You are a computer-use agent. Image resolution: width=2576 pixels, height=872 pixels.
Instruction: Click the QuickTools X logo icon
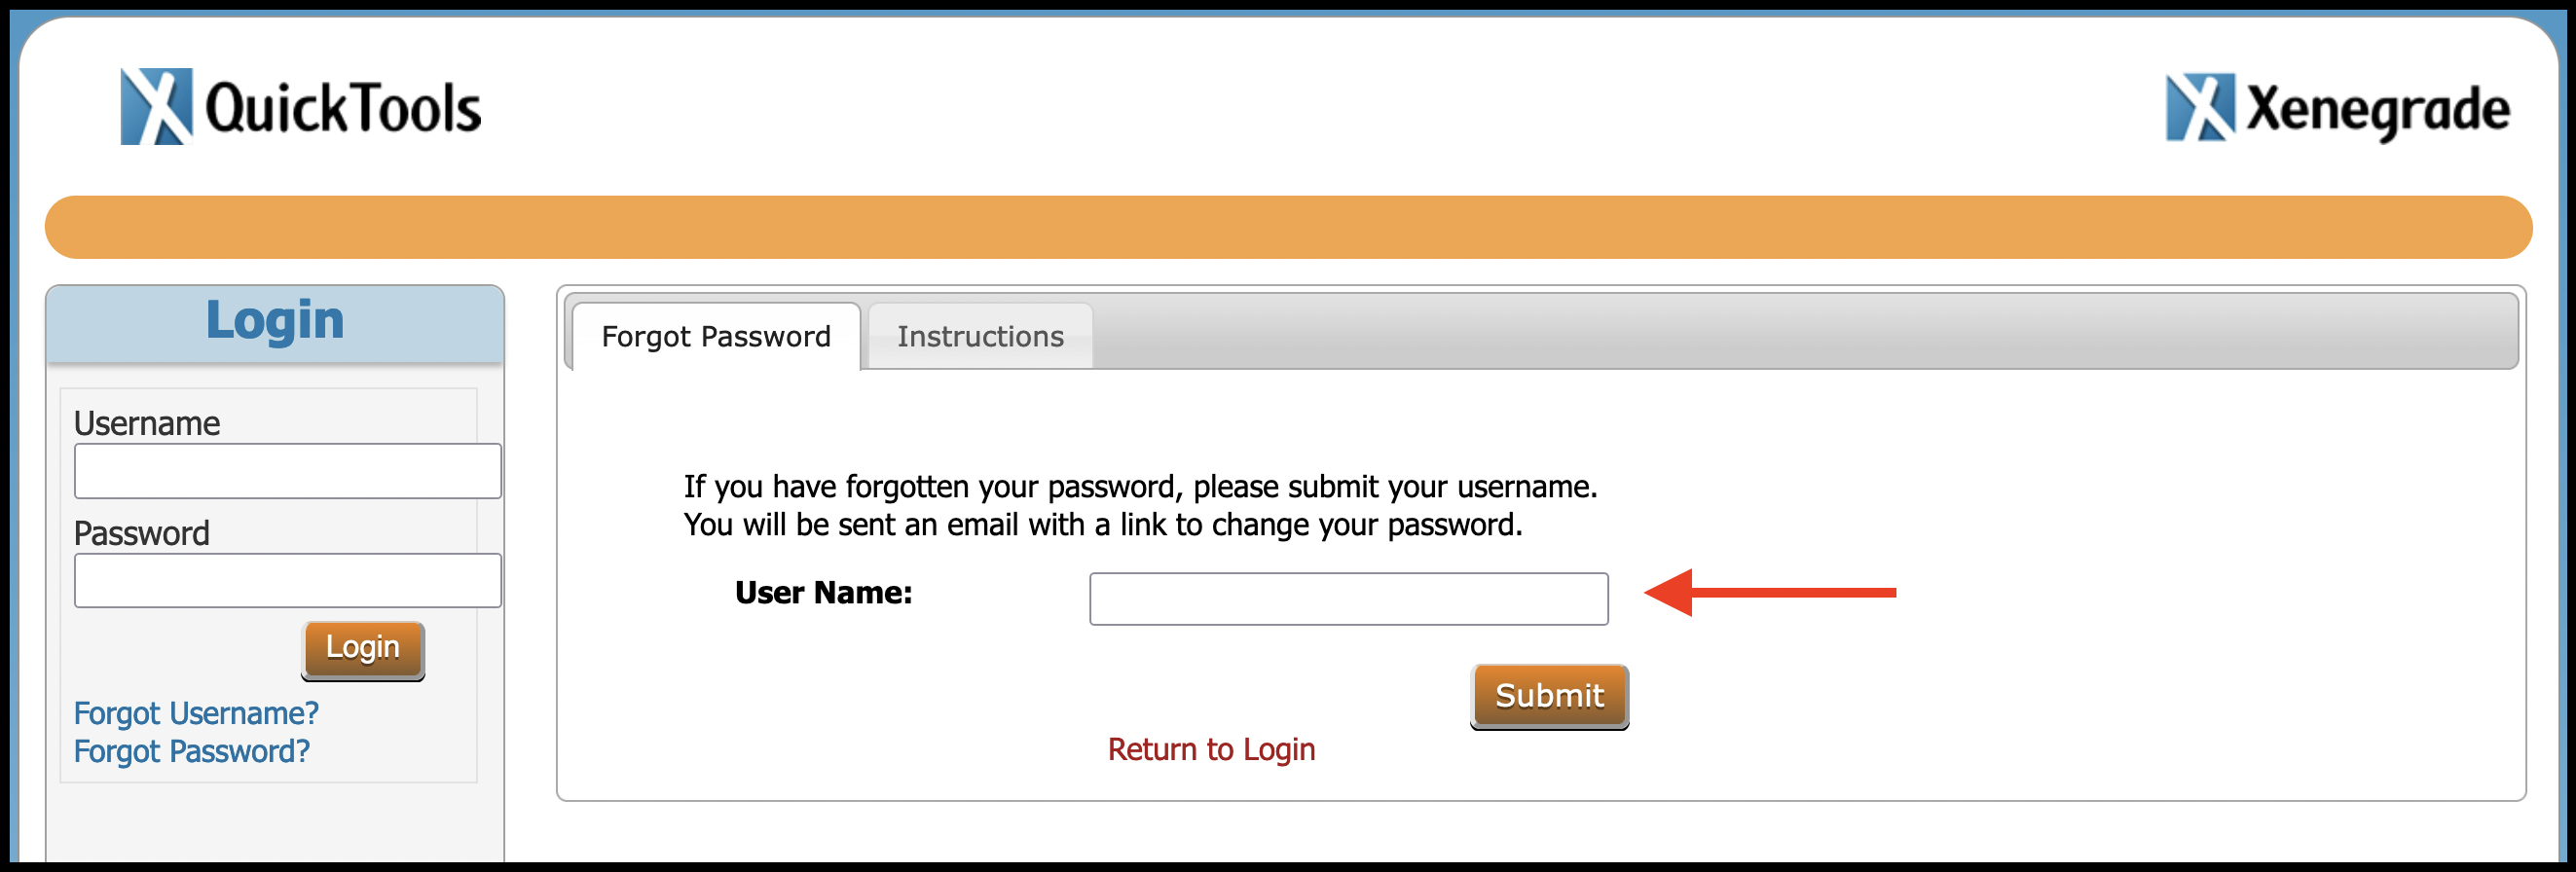pos(156,106)
